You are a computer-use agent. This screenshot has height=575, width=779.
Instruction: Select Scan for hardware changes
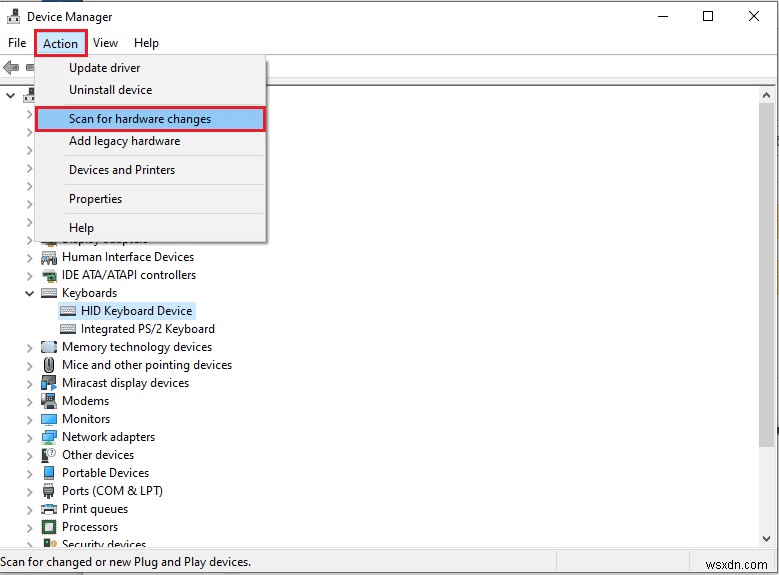150,119
